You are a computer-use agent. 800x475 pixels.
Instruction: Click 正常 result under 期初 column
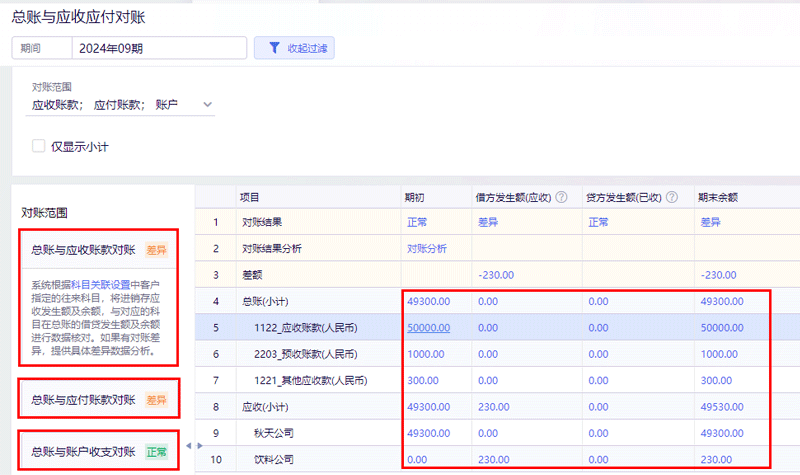pos(417,222)
